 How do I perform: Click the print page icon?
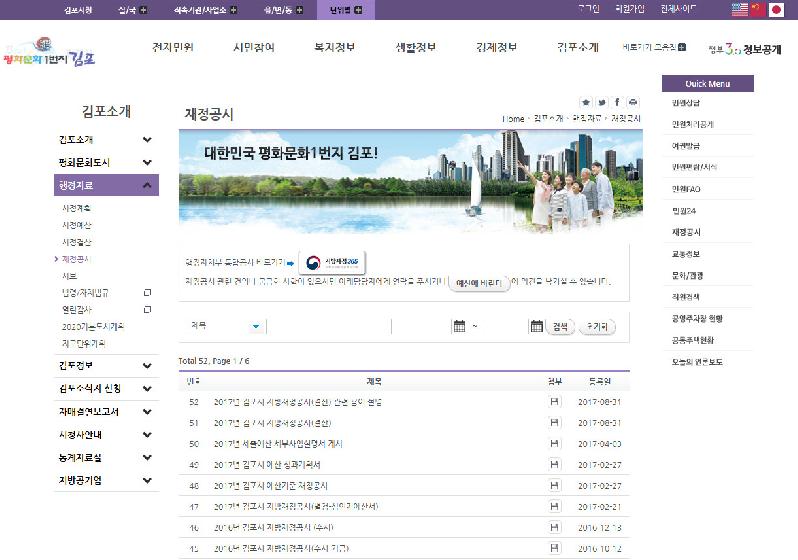click(634, 102)
